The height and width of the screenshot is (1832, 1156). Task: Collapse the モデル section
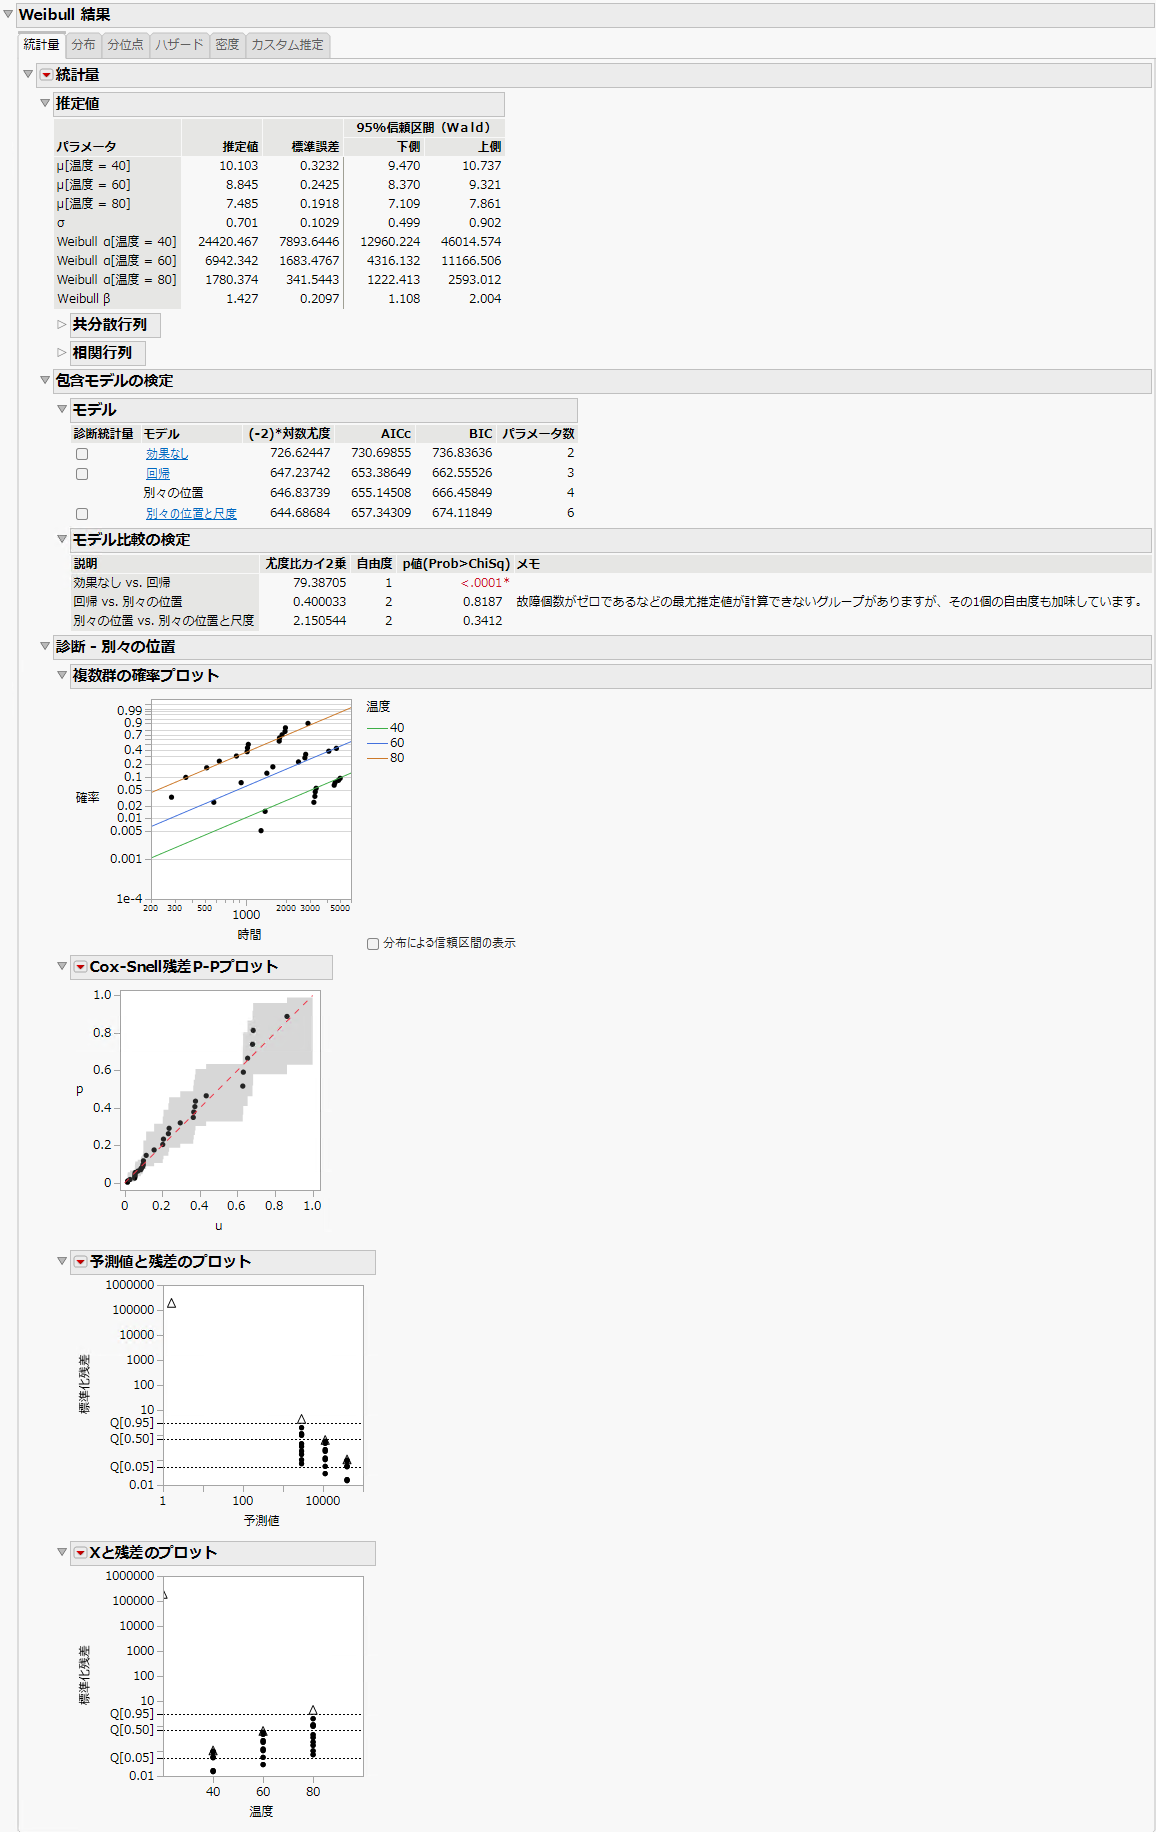pyautogui.click(x=62, y=409)
